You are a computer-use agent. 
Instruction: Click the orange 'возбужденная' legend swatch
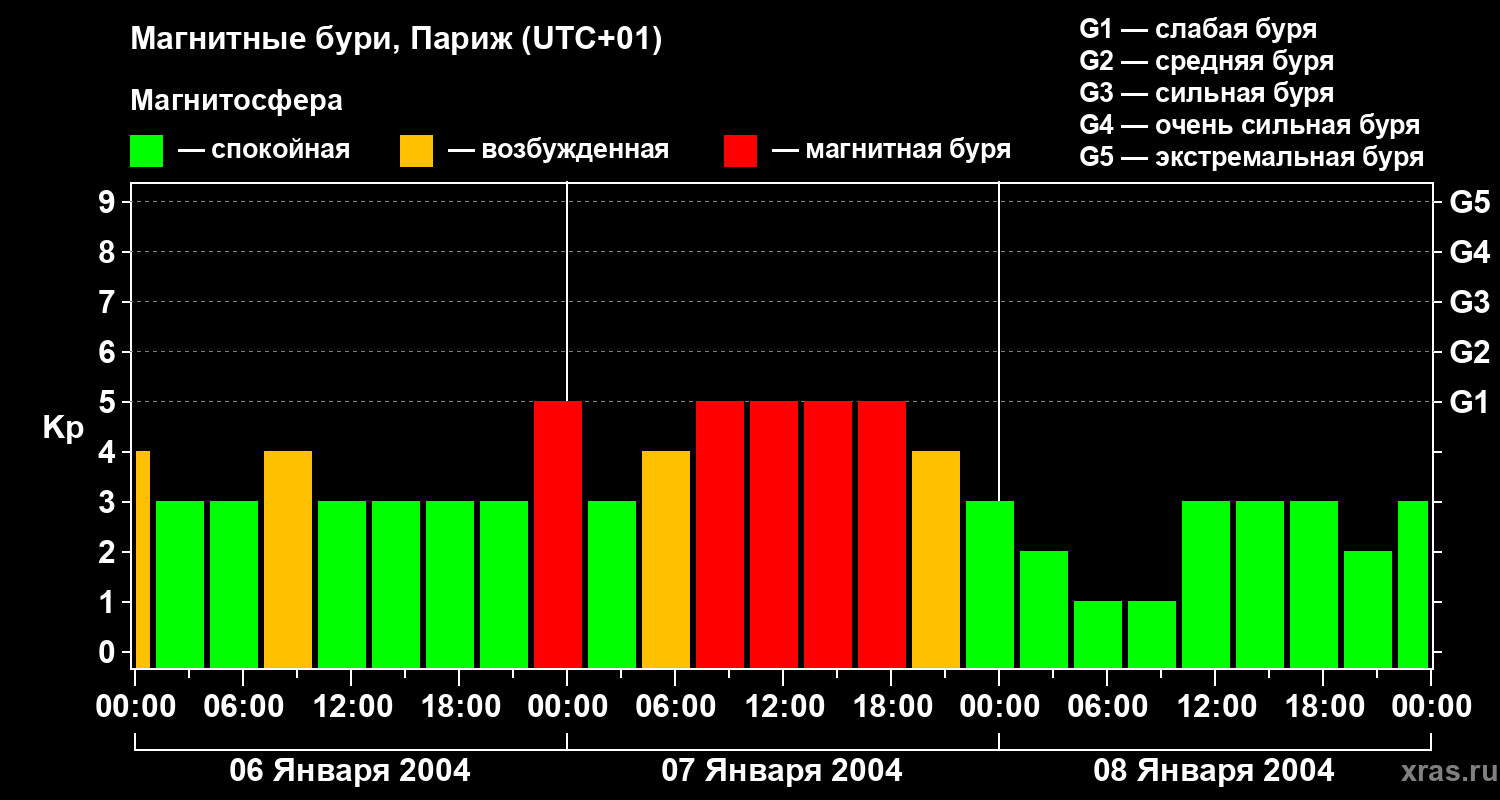[x=416, y=151]
